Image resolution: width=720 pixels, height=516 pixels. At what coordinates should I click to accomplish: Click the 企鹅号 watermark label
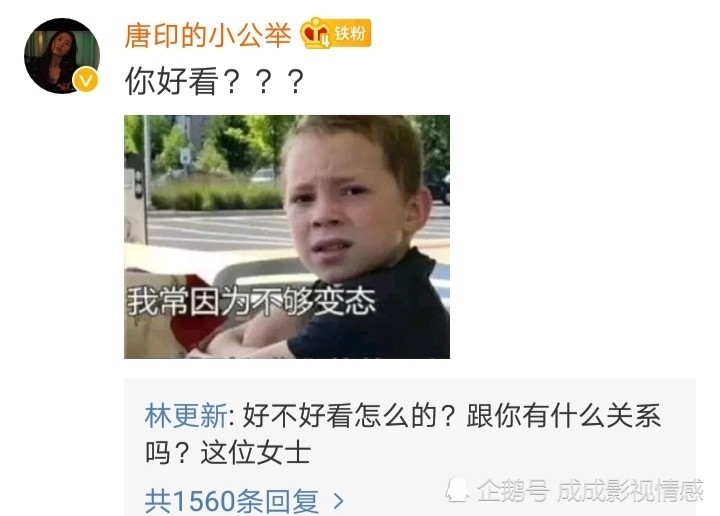pos(513,491)
